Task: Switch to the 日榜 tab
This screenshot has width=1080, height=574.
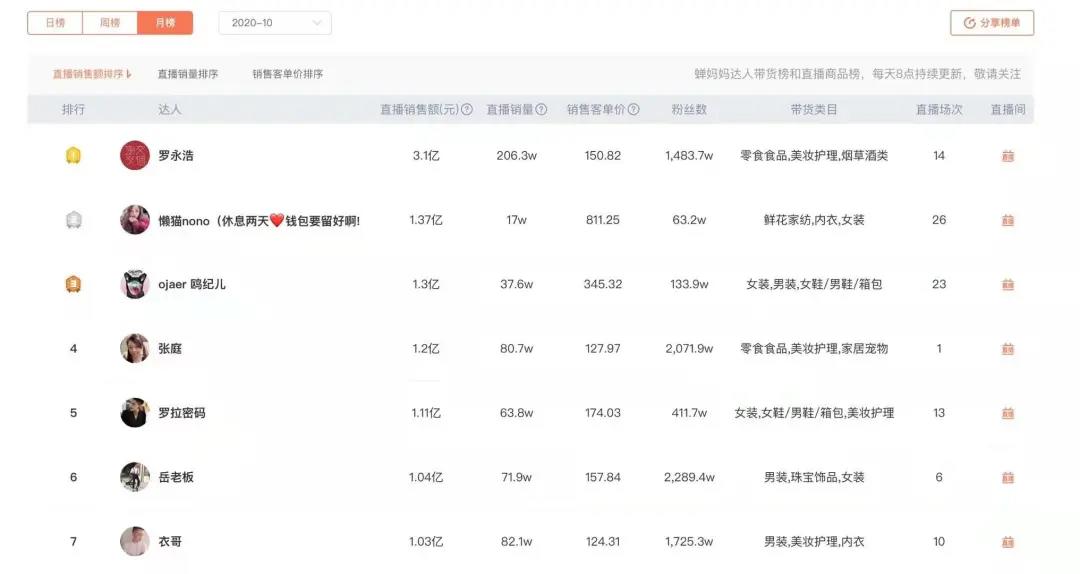Action: [55, 23]
